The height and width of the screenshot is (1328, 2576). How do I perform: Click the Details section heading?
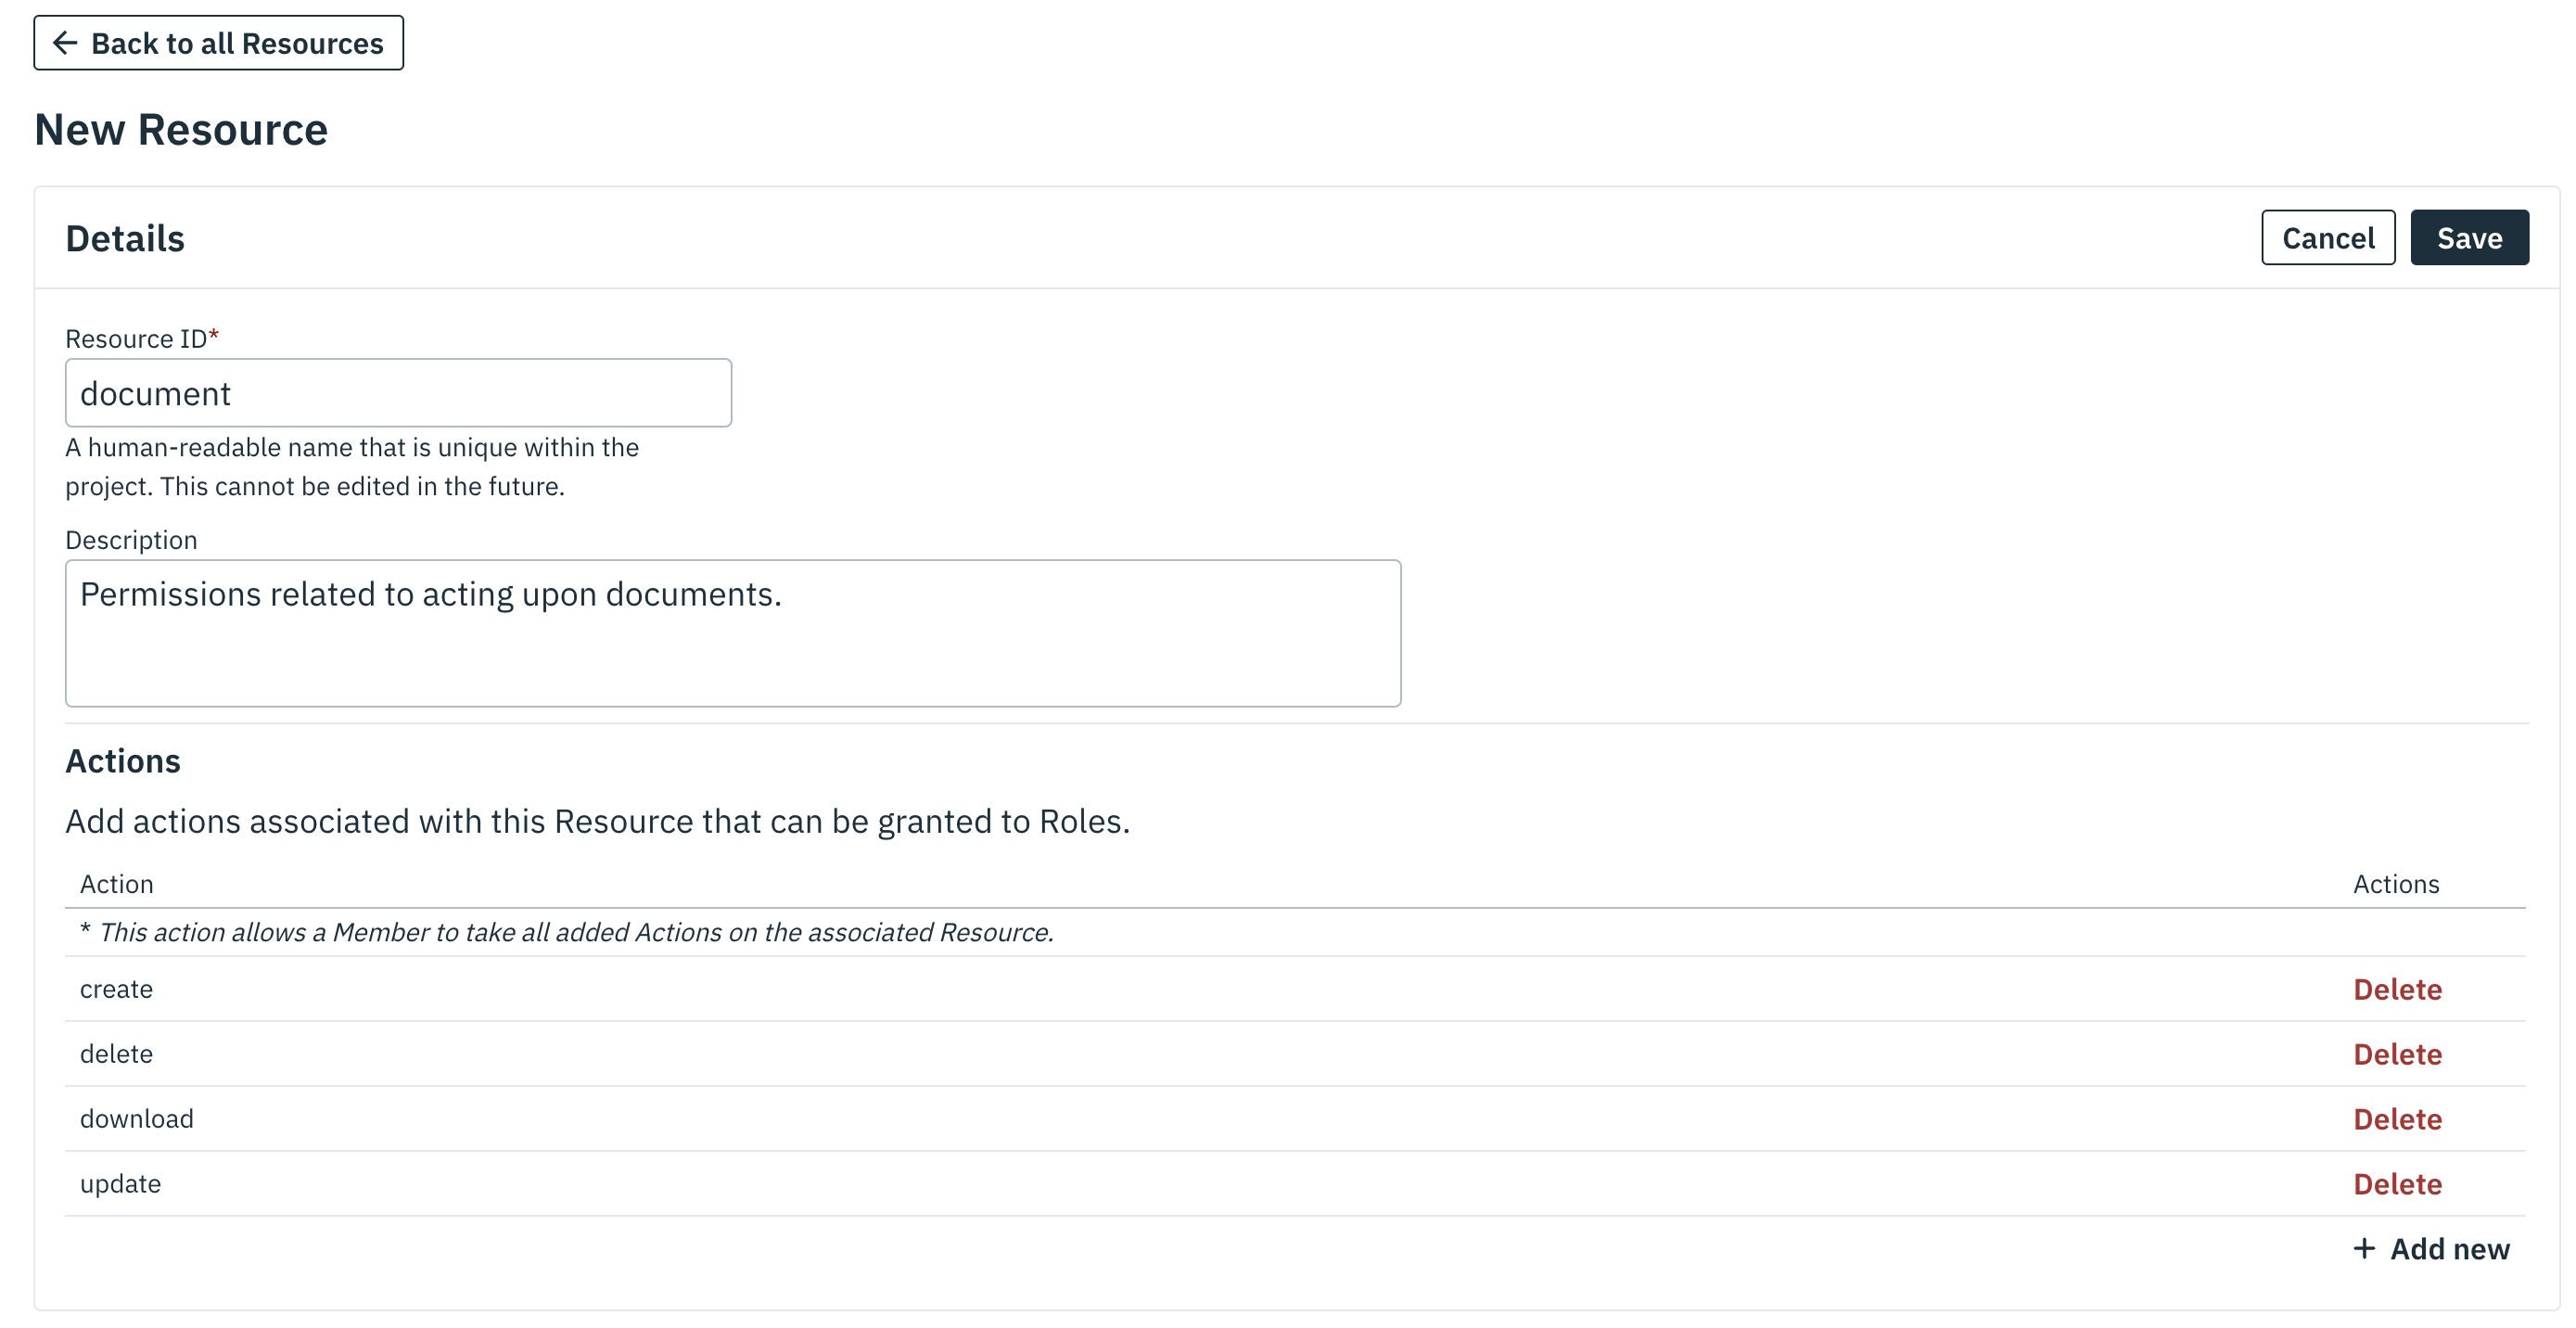(125, 239)
